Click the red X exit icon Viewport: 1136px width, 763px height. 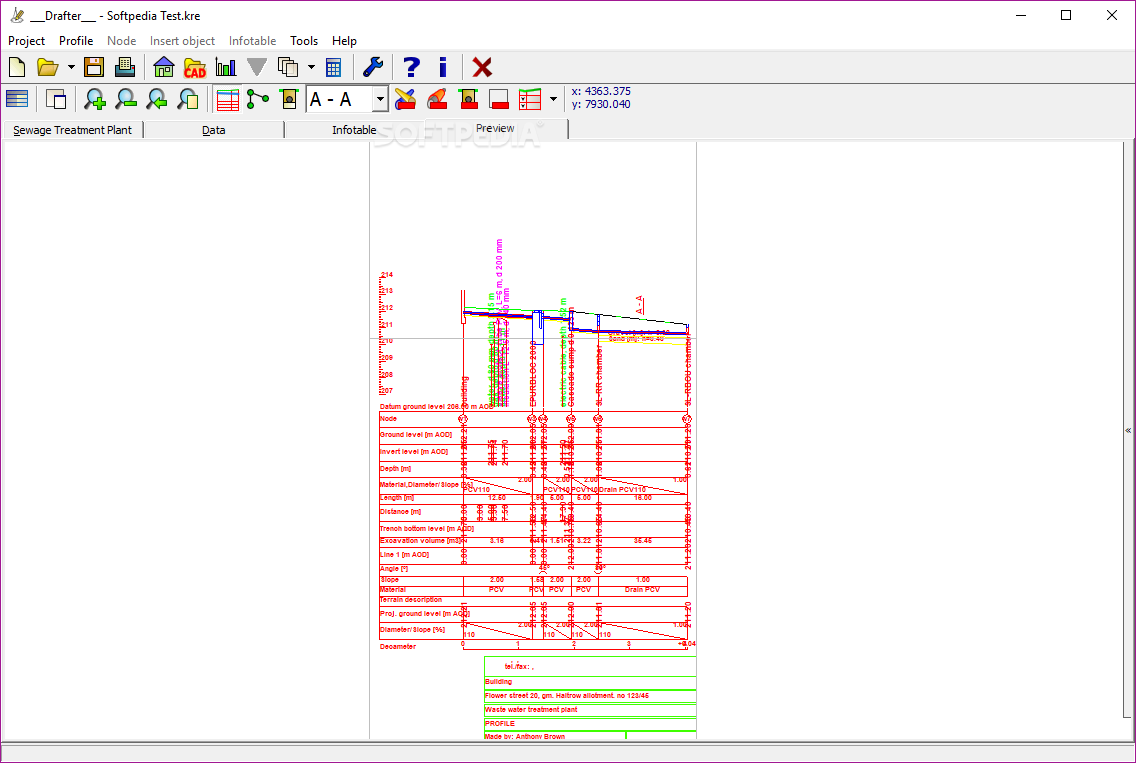coord(482,67)
